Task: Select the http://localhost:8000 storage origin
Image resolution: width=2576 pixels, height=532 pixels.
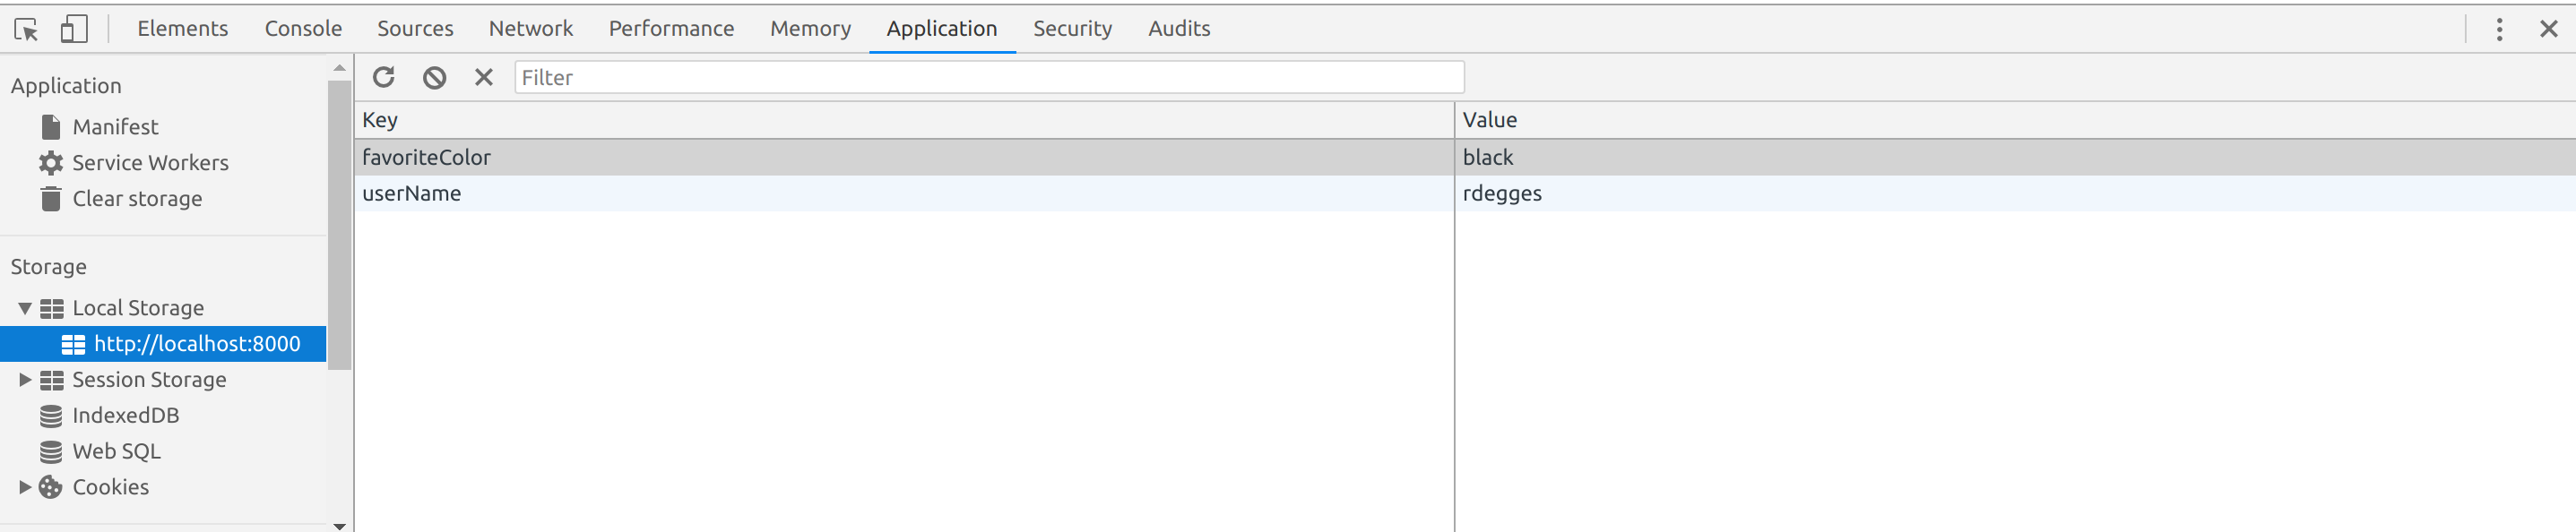Action: click(x=196, y=344)
